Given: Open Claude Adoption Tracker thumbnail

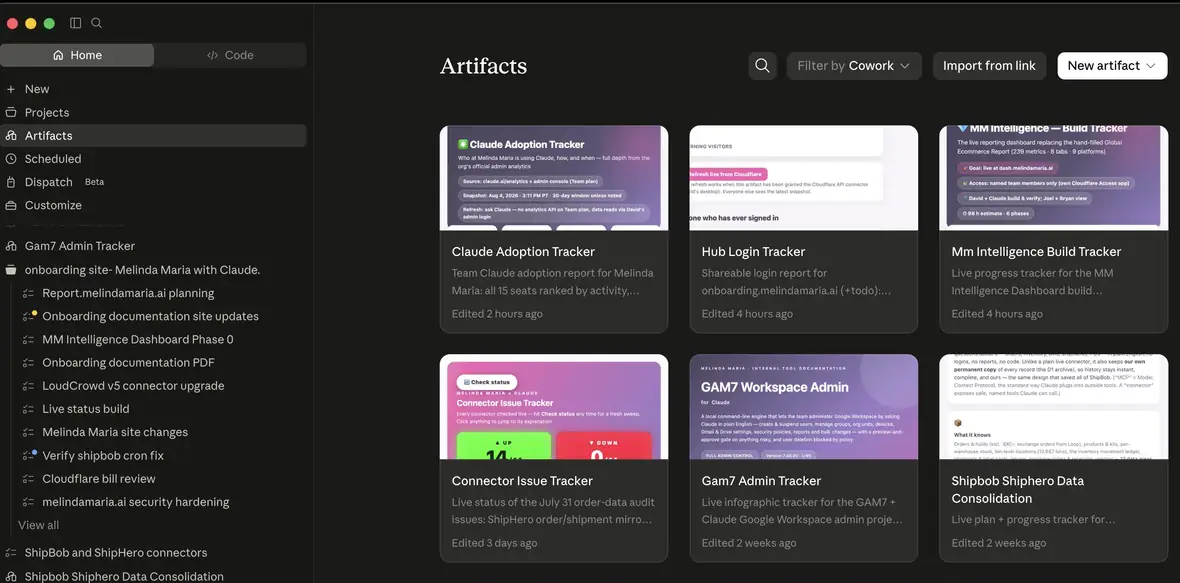Looking at the screenshot, I should pyautogui.click(x=554, y=178).
